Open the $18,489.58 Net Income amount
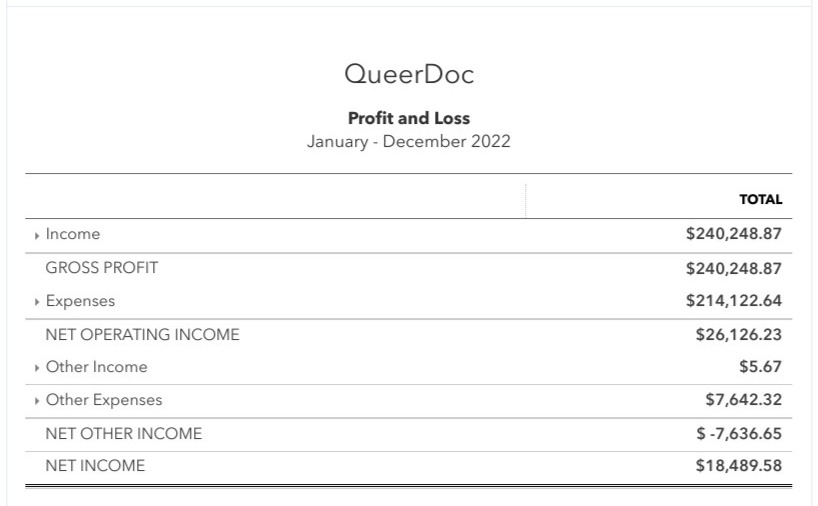 [738, 466]
